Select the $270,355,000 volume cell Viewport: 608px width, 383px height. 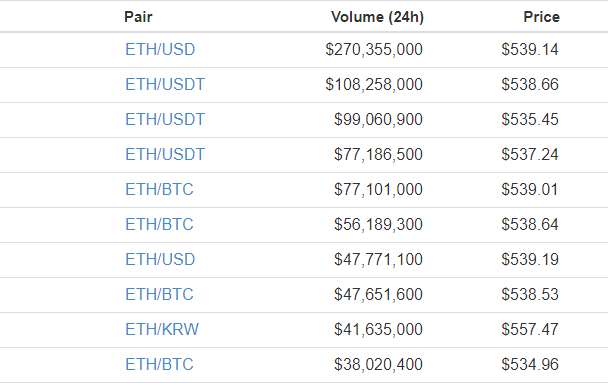tap(374, 50)
